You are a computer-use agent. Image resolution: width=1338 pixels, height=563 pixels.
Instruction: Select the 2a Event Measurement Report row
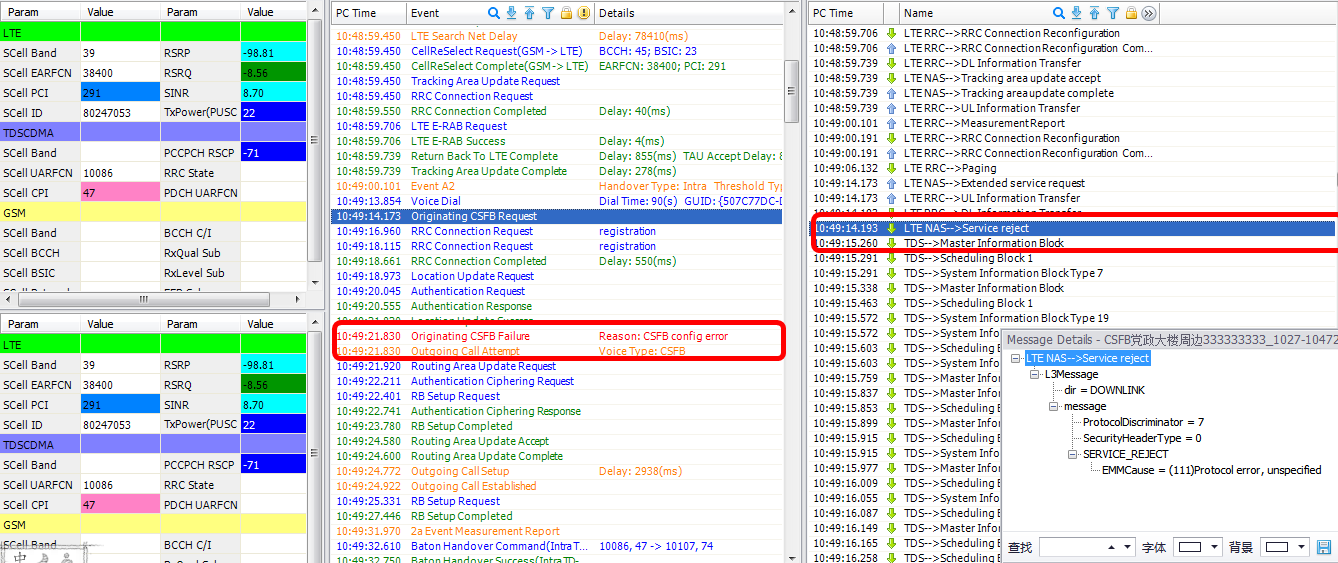[x=557, y=531]
